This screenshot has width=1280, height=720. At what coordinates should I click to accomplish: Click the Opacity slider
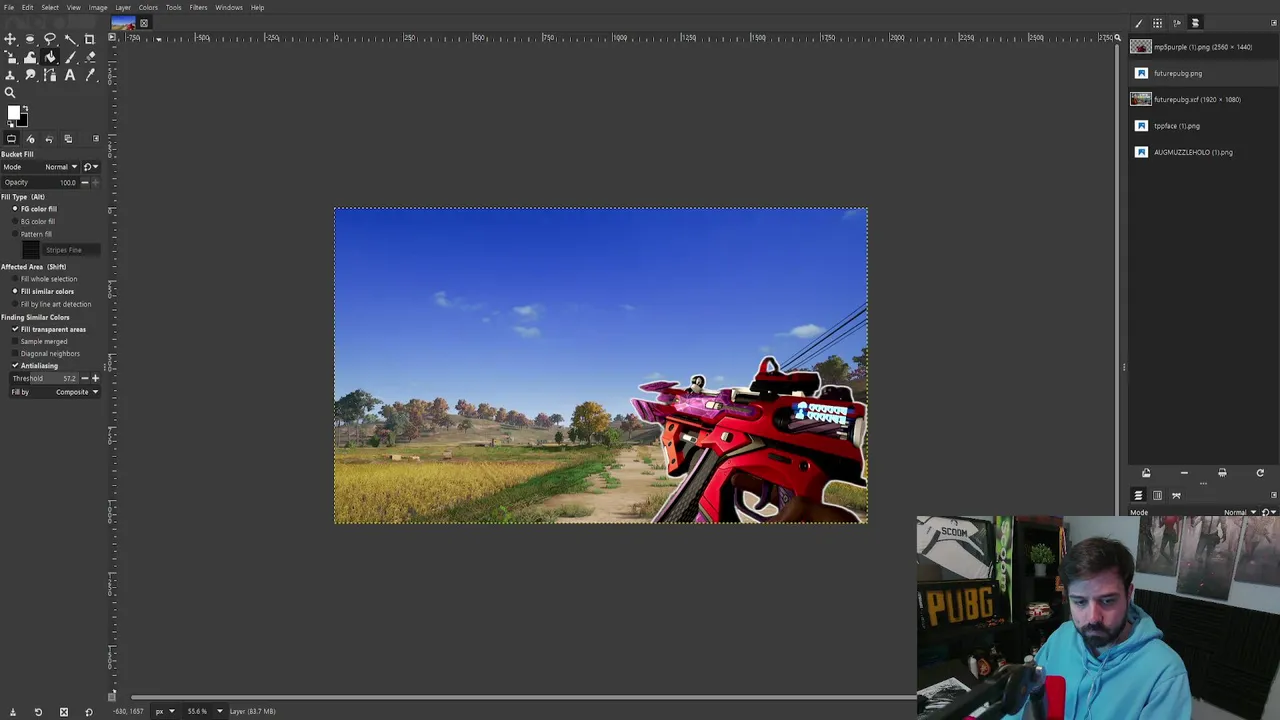pos(40,182)
